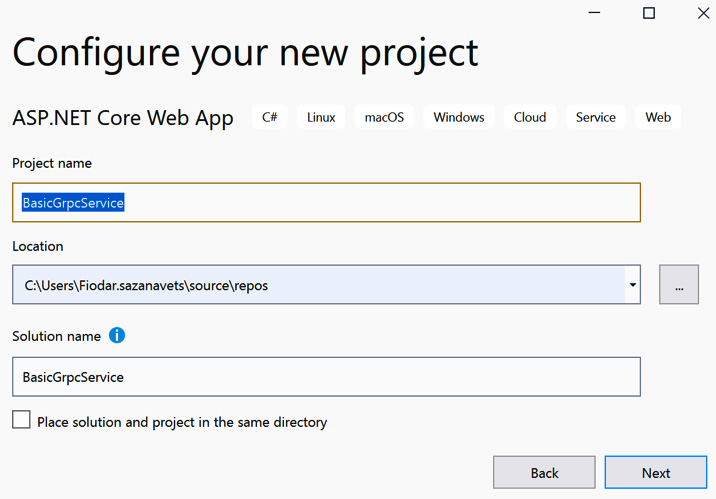
Task: Expand the Location dropdown arrow
Action: (x=632, y=285)
